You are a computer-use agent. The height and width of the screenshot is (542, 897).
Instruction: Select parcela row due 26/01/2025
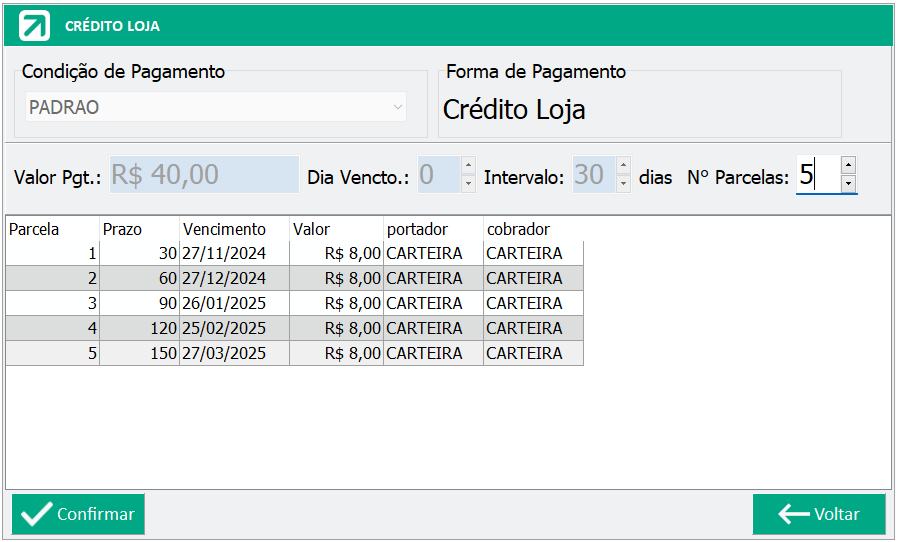(295, 303)
